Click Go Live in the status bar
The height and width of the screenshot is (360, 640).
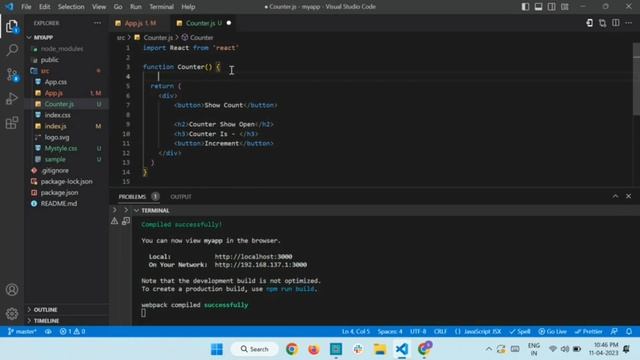point(553,331)
